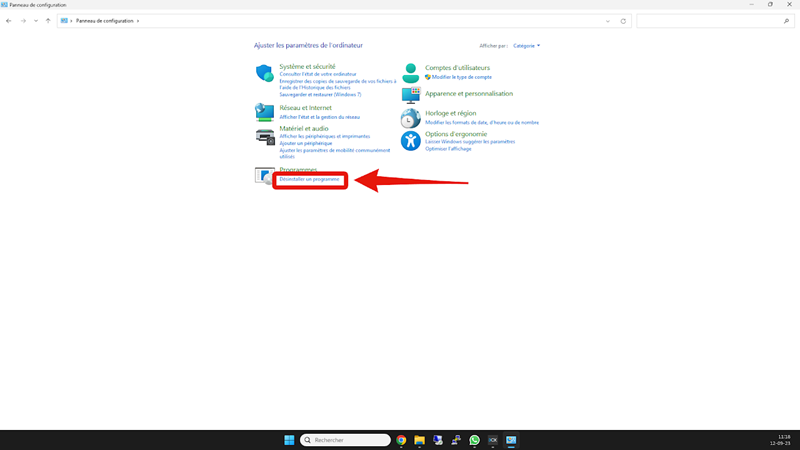Click the Système et sécurité shield icon

[x=265, y=73]
